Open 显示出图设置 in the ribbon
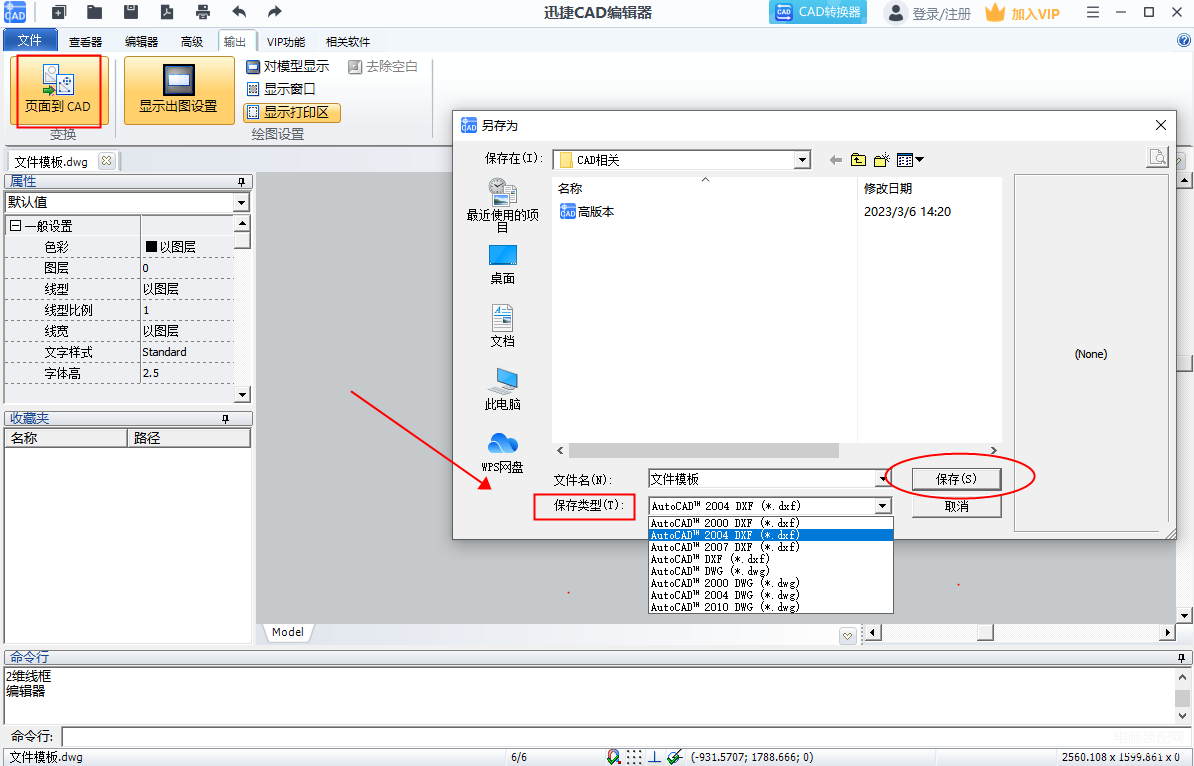Screen dimensions: 1194x766 pyautogui.click(x=179, y=90)
